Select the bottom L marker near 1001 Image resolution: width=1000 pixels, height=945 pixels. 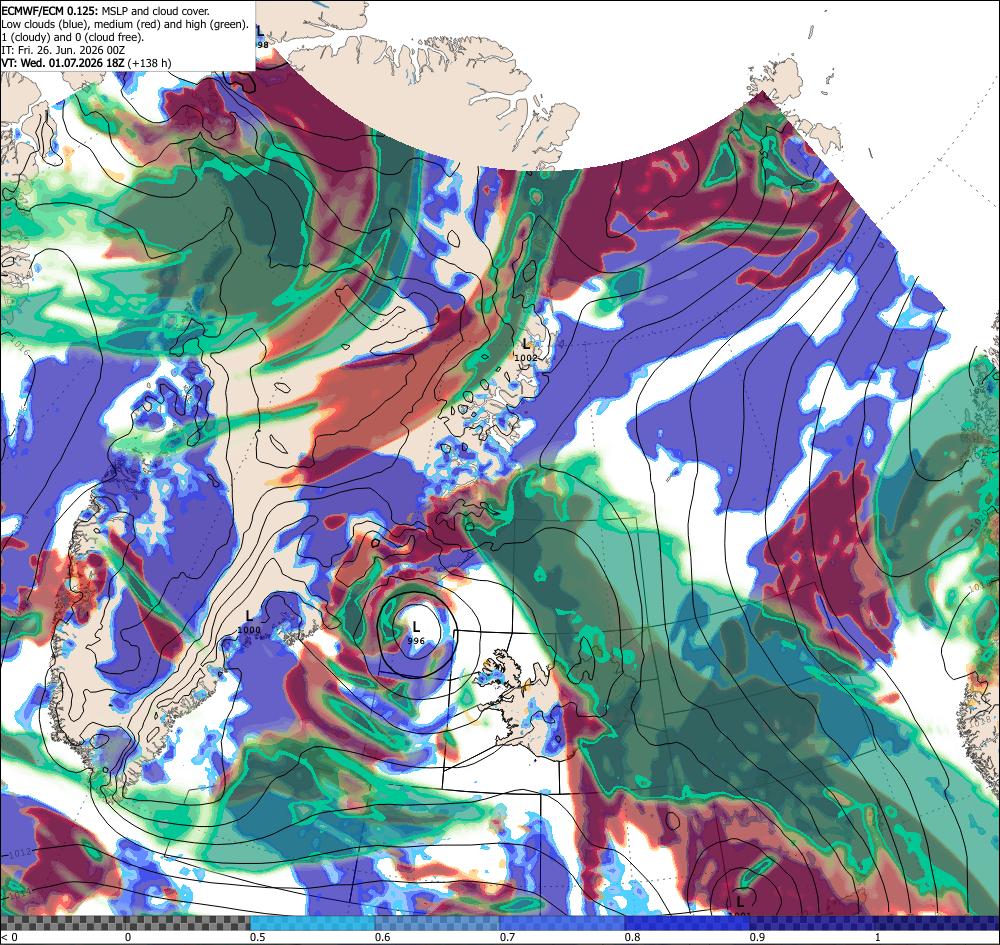click(x=740, y=905)
